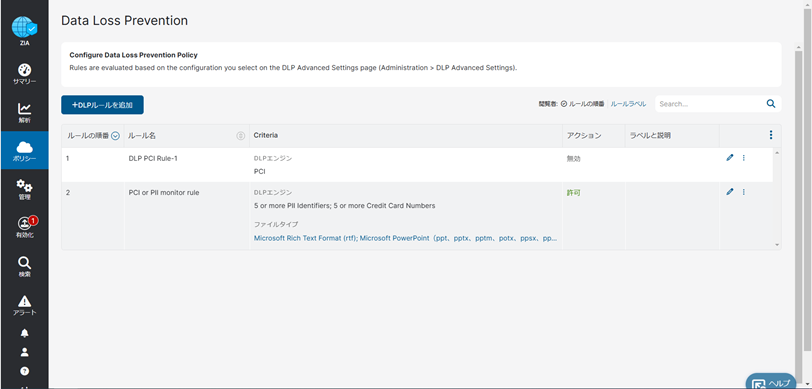The image size is (812, 389).
Task: Open the ZIA globe logo
Action: (24, 30)
